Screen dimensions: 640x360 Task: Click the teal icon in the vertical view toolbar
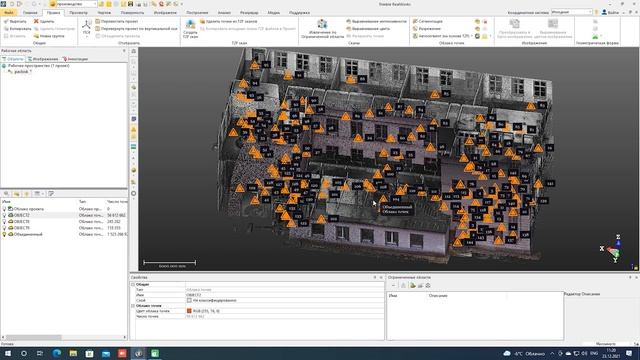(133, 146)
